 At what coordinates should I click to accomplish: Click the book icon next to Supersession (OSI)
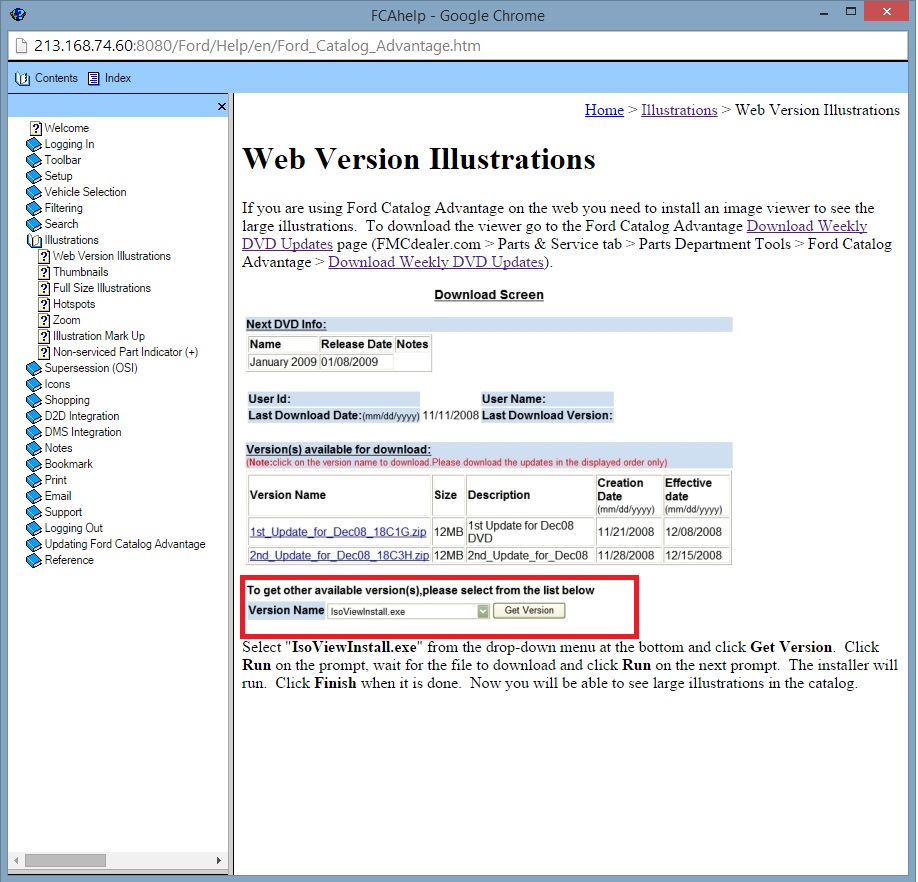tap(34, 368)
